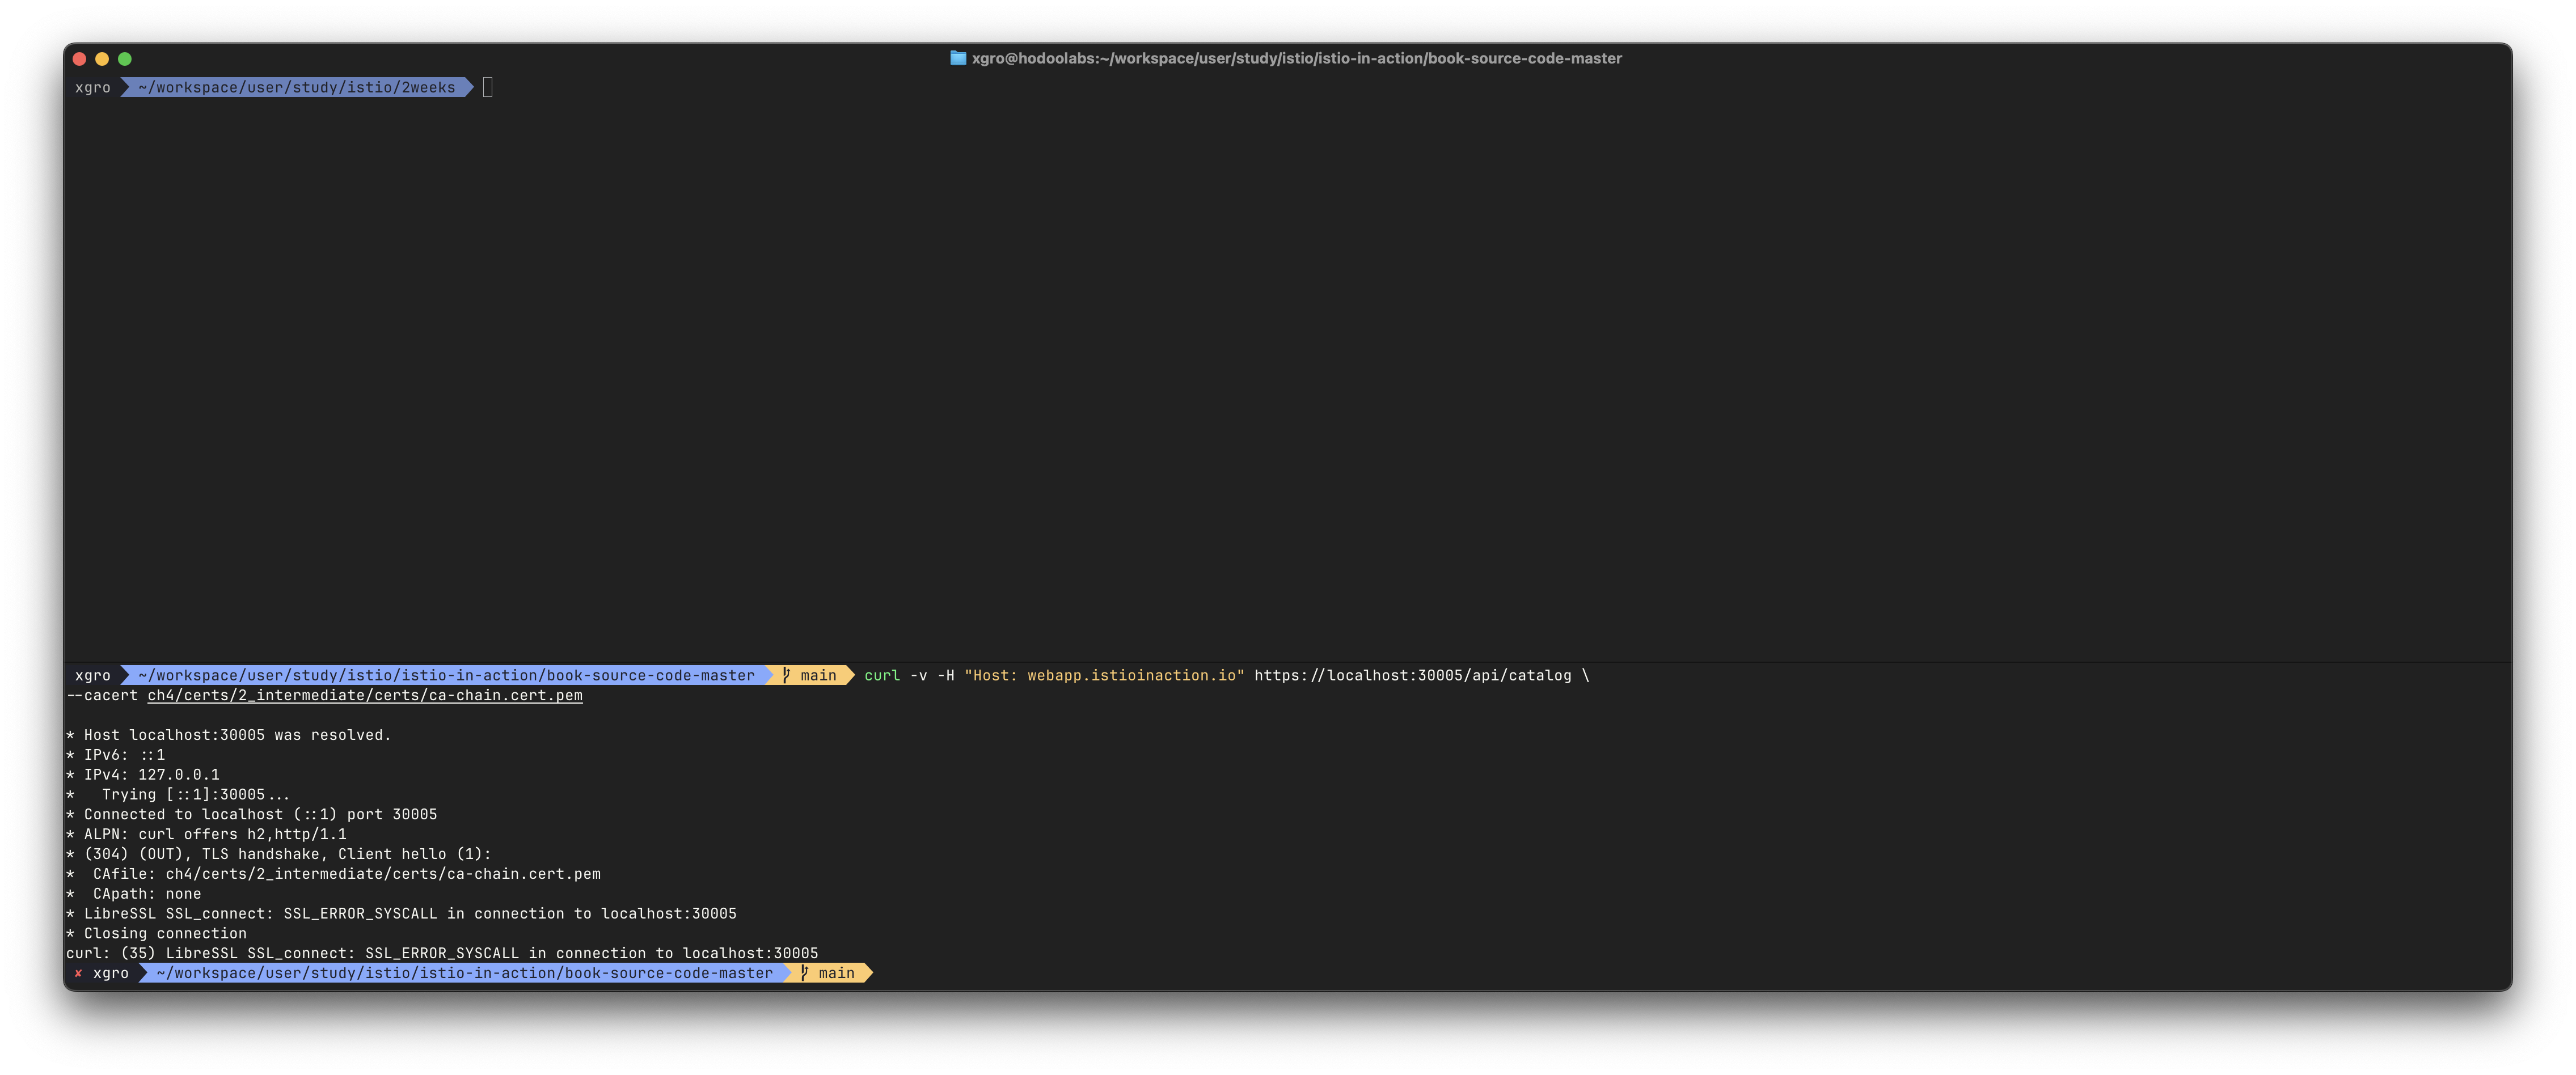
Task: Click the main branch label in the last prompt
Action: [836, 973]
